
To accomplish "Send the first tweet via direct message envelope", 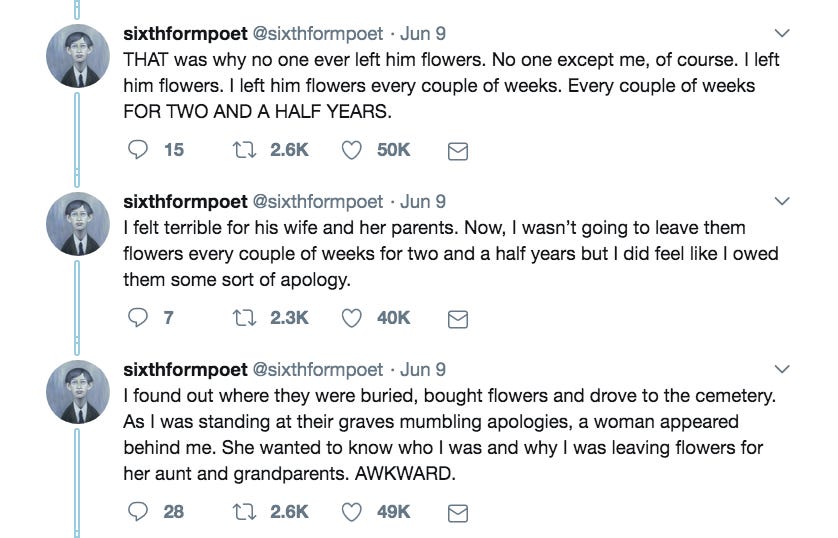I will (457, 152).
